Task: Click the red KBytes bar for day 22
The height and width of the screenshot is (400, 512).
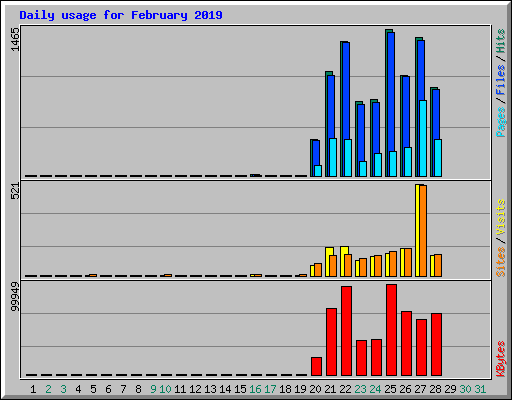Action: tap(346, 331)
